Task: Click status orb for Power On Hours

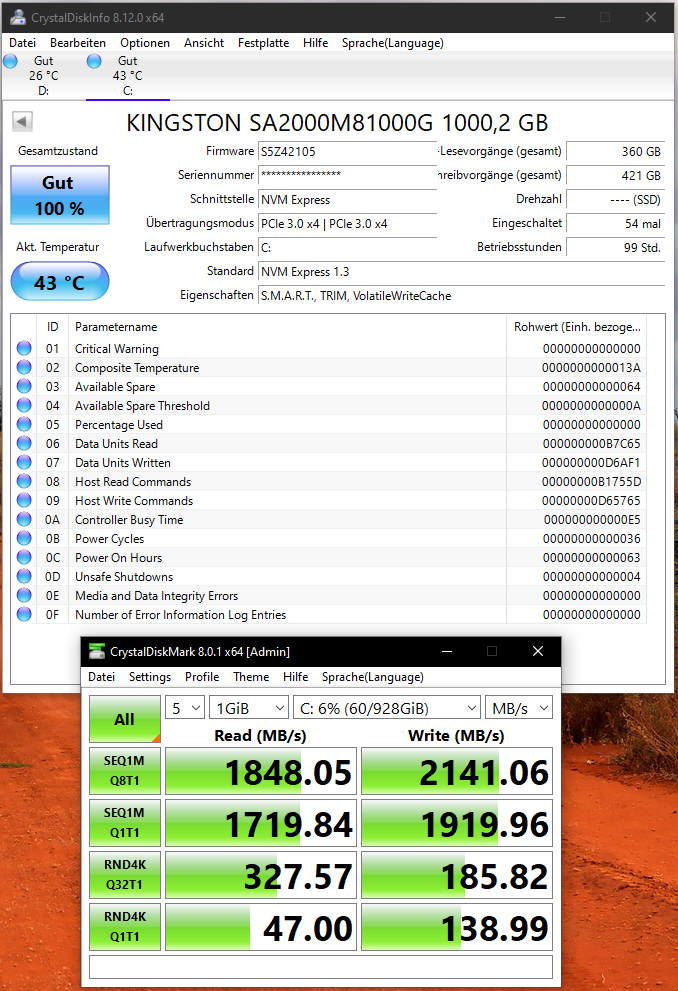Action: [x=24, y=557]
